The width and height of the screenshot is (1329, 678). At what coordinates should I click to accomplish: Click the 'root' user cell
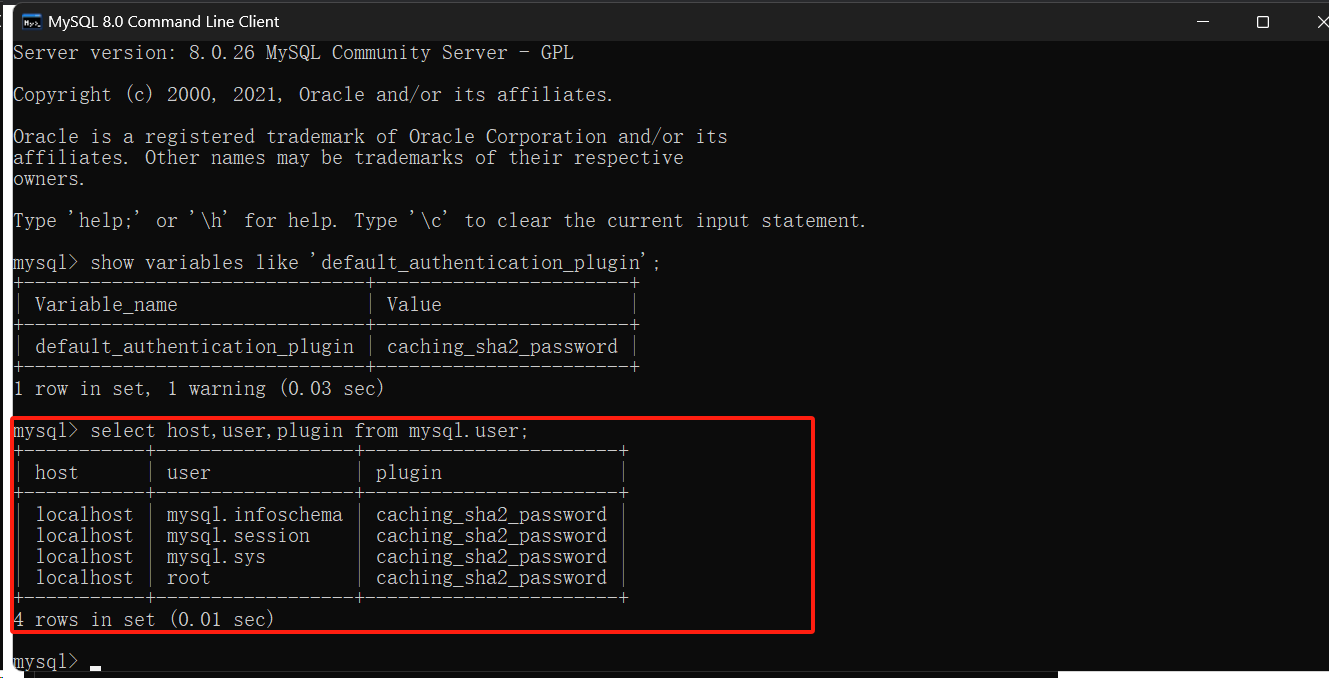point(188,578)
